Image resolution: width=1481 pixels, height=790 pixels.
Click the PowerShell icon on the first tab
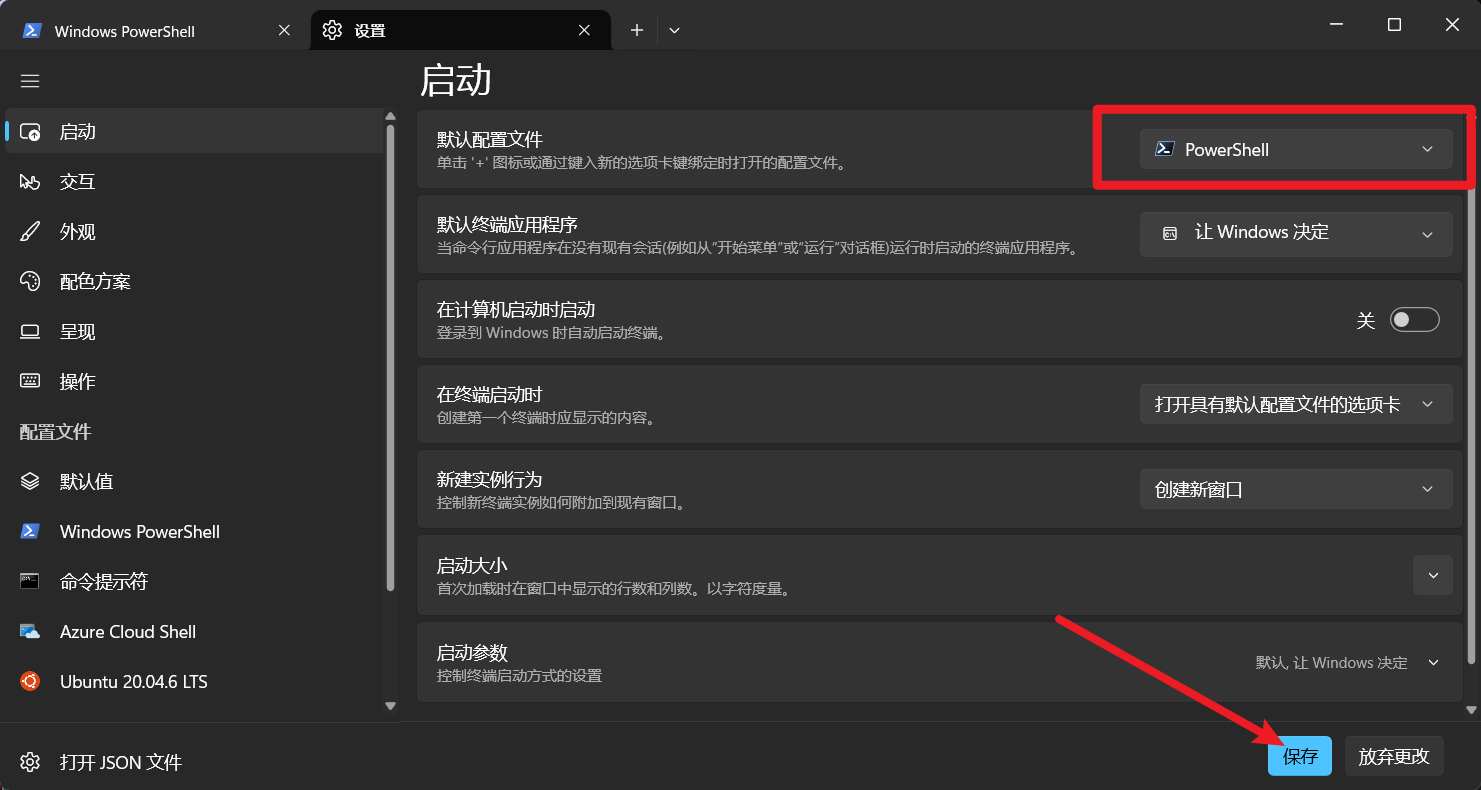(32, 31)
